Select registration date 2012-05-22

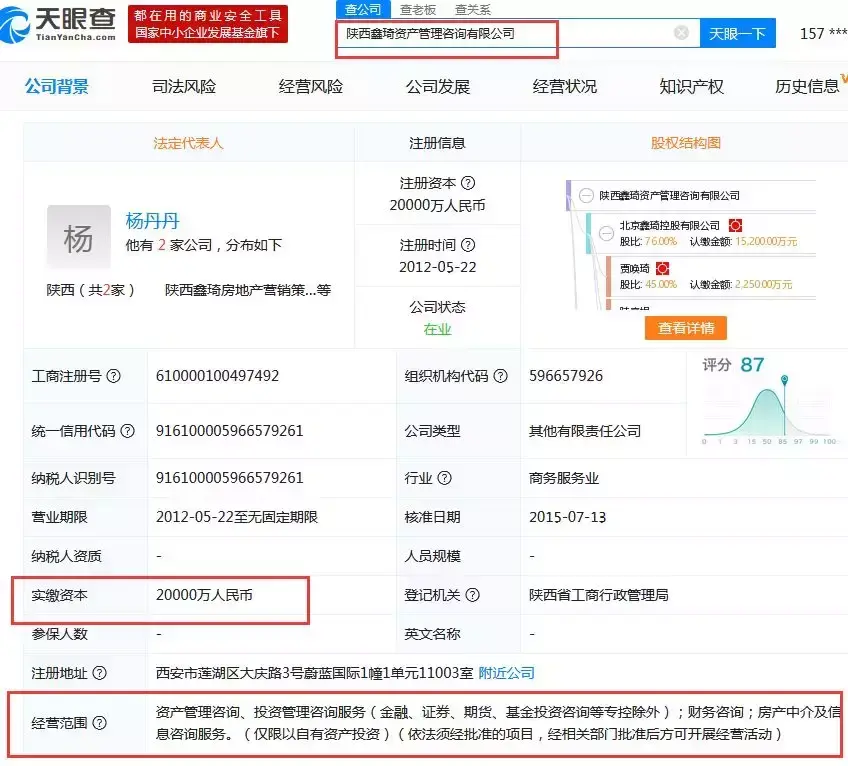438,267
